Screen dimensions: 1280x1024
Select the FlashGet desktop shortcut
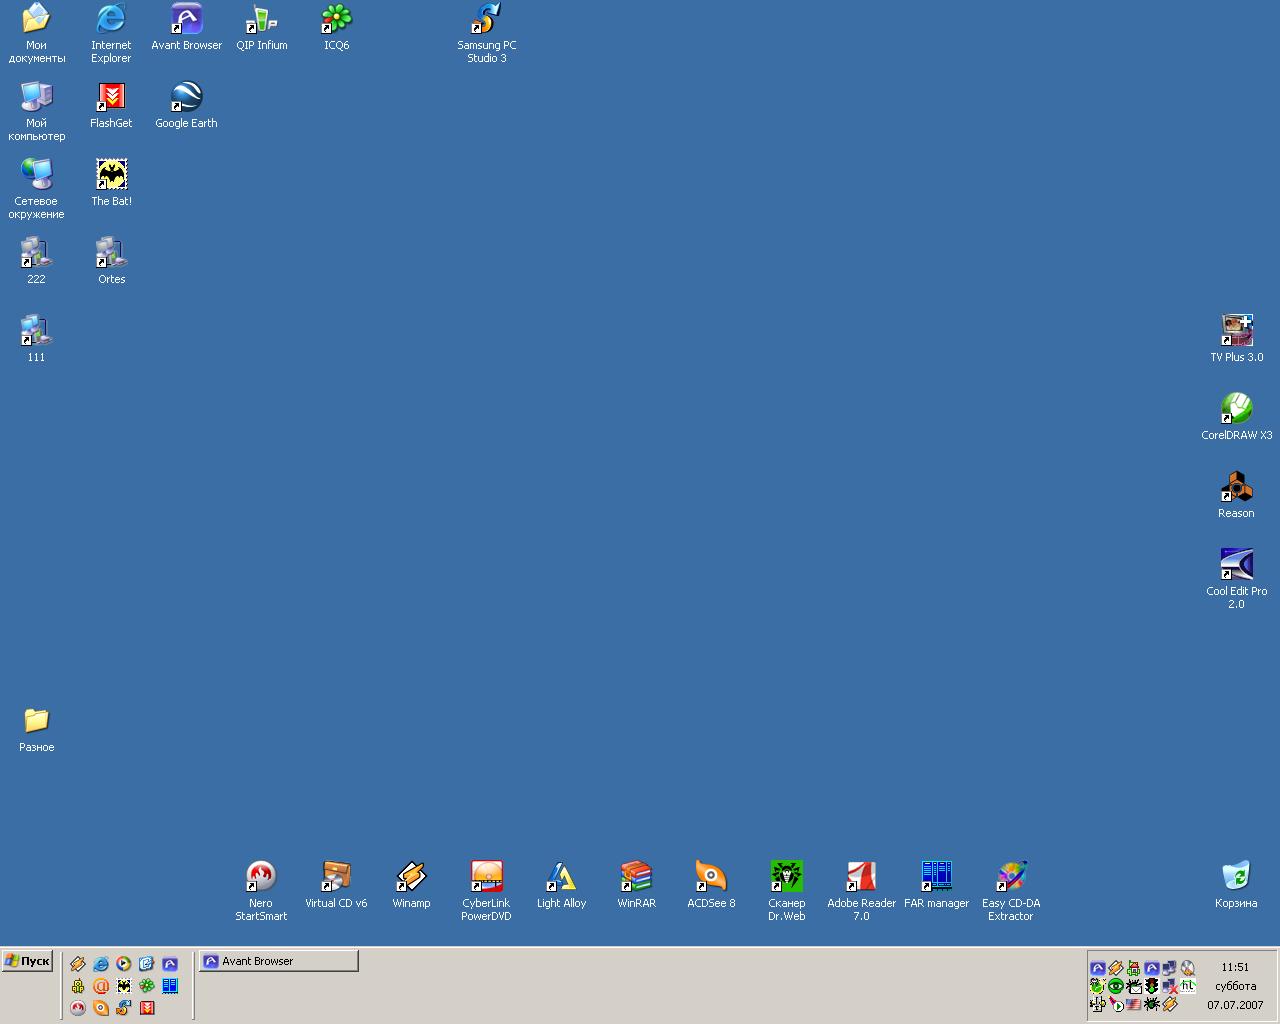(x=111, y=105)
